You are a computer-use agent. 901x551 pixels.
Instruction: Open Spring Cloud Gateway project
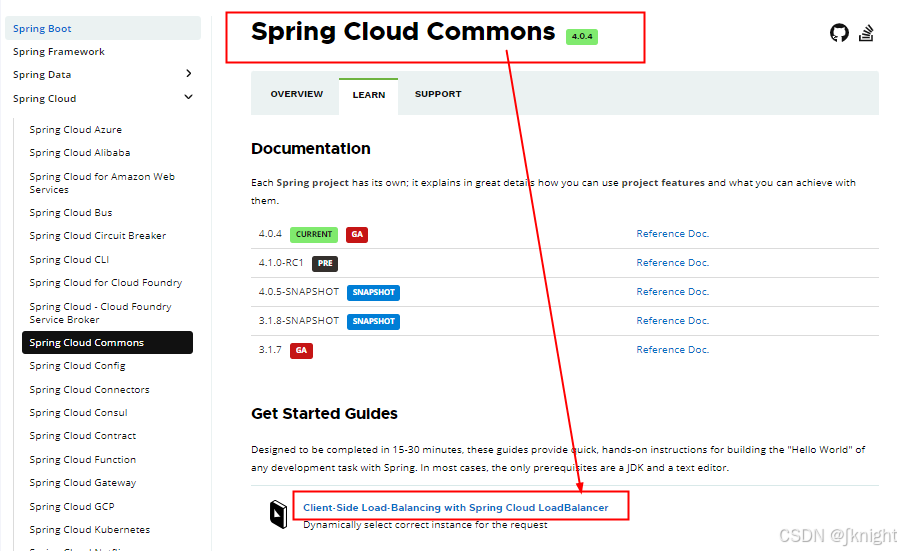(82, 483)
